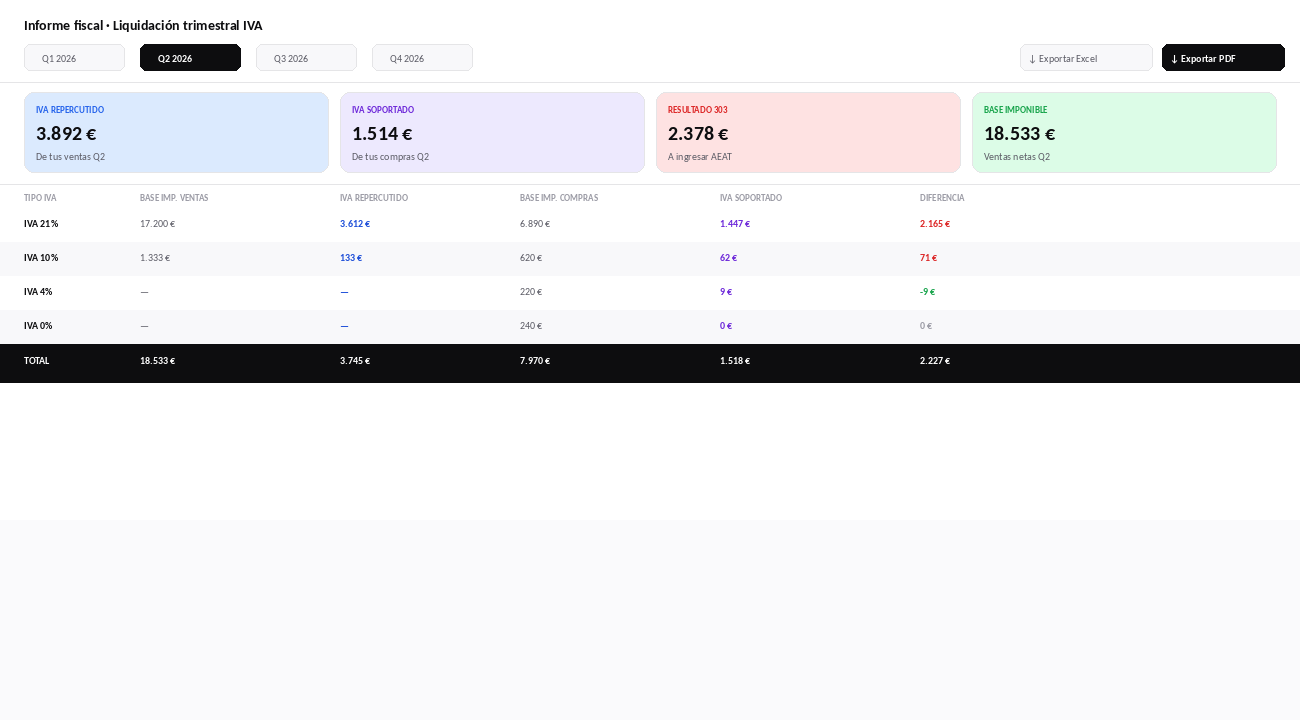Open the Q3 2026 quarter tab
The image size is (1300, 720).
[306, 58]
